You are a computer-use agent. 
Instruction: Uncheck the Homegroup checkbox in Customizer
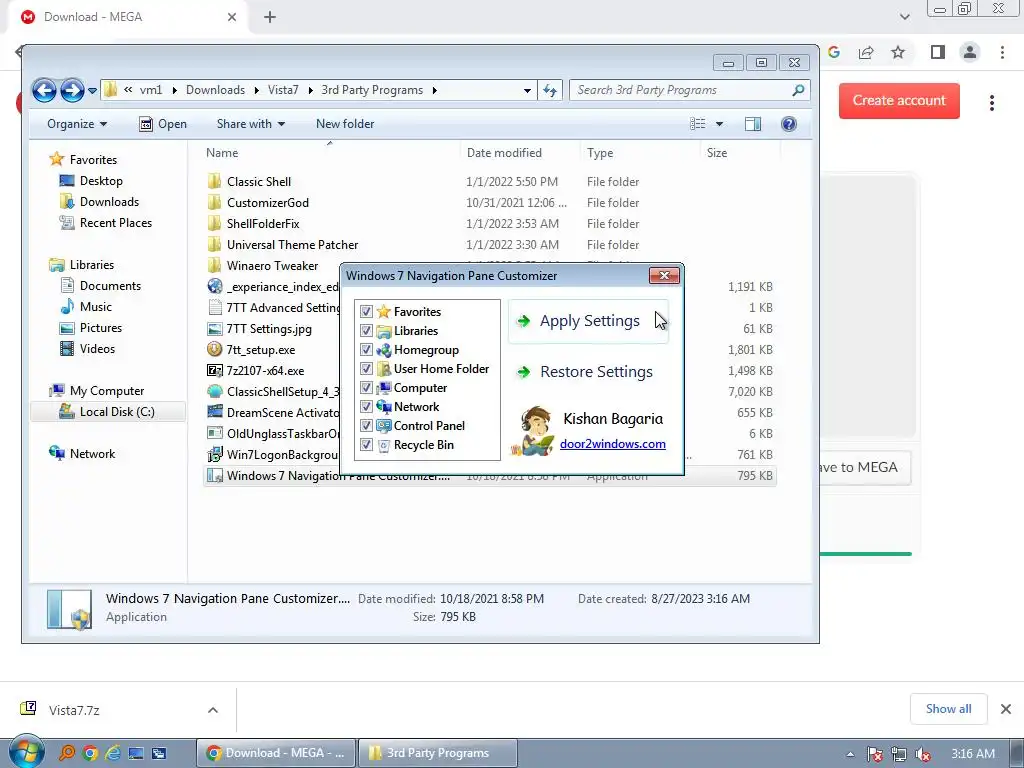click(x=366, y=349)
